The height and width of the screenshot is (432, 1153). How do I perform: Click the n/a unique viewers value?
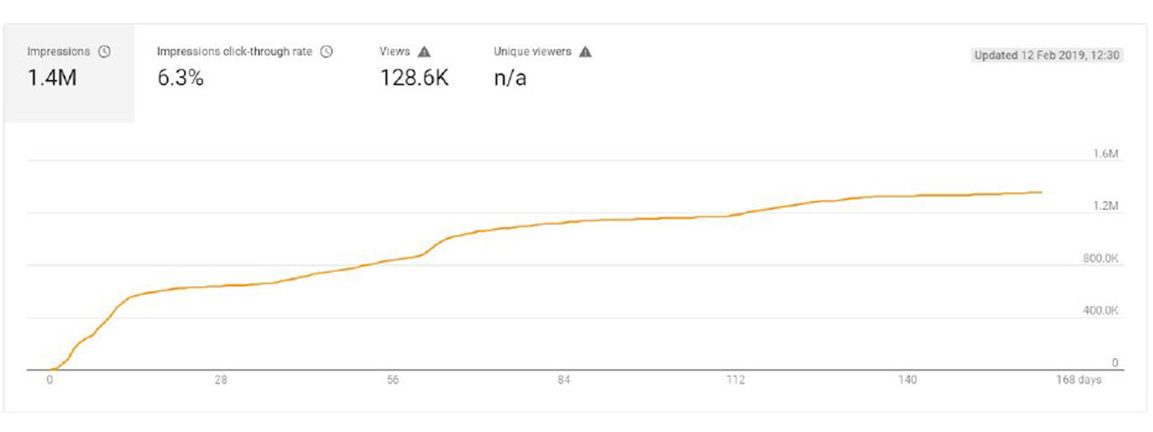point(510,79)
